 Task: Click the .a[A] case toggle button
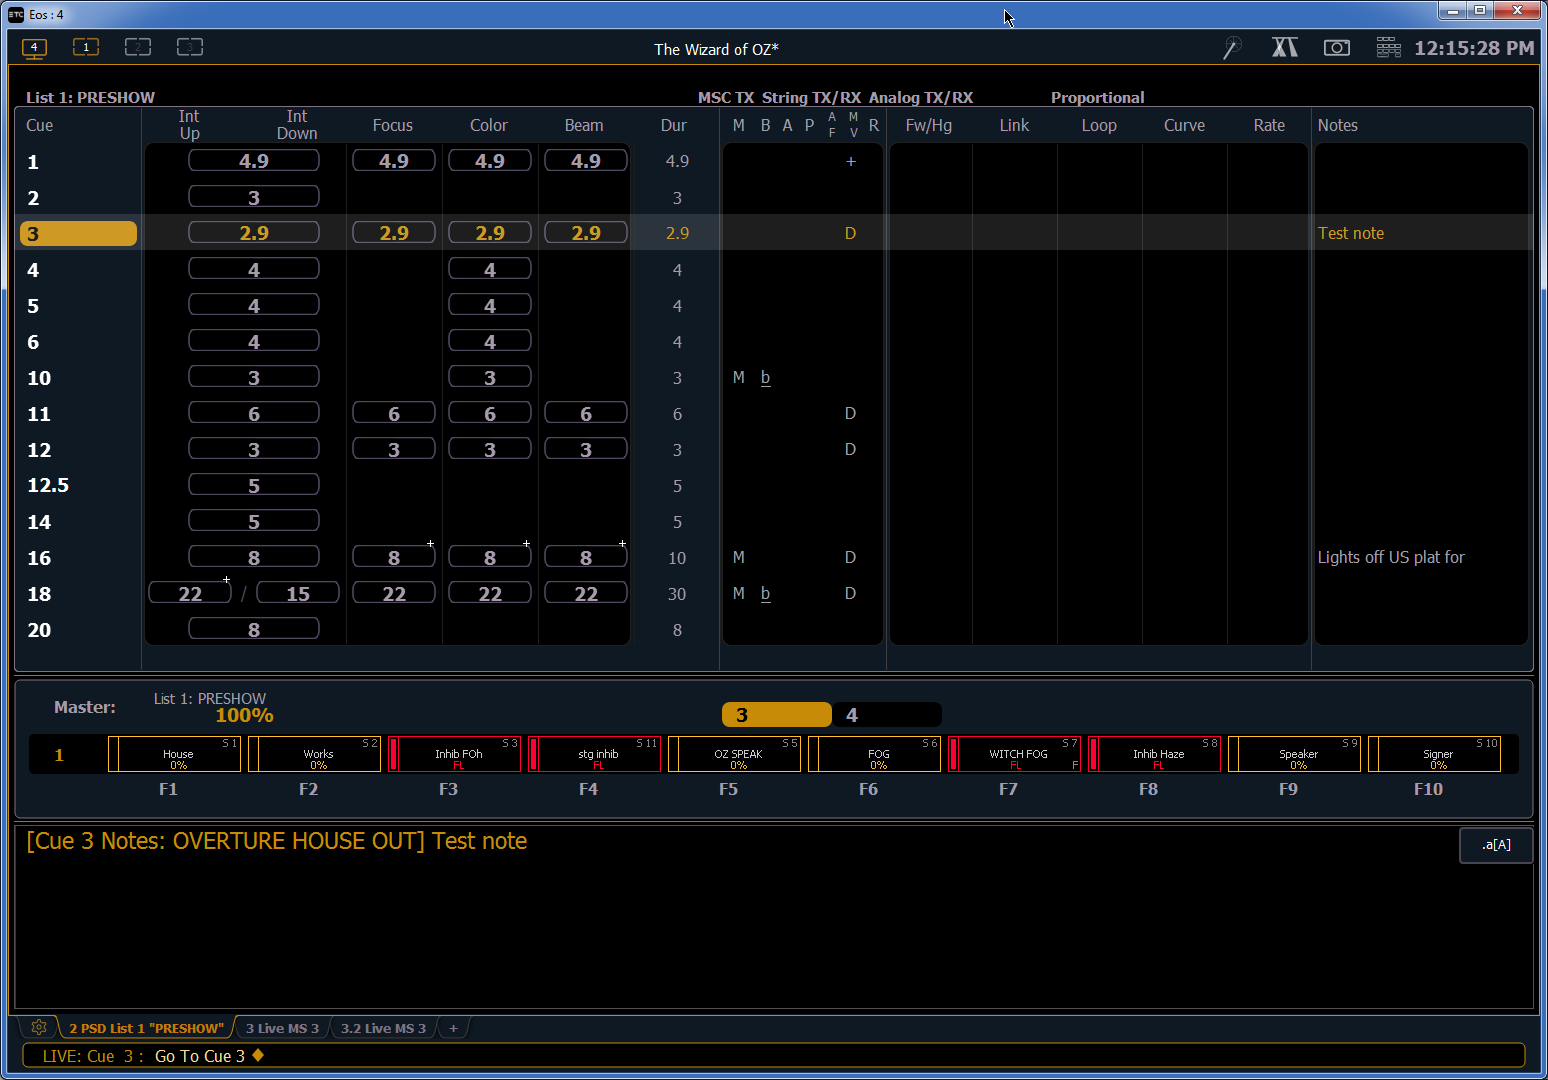click(1496, 845)
